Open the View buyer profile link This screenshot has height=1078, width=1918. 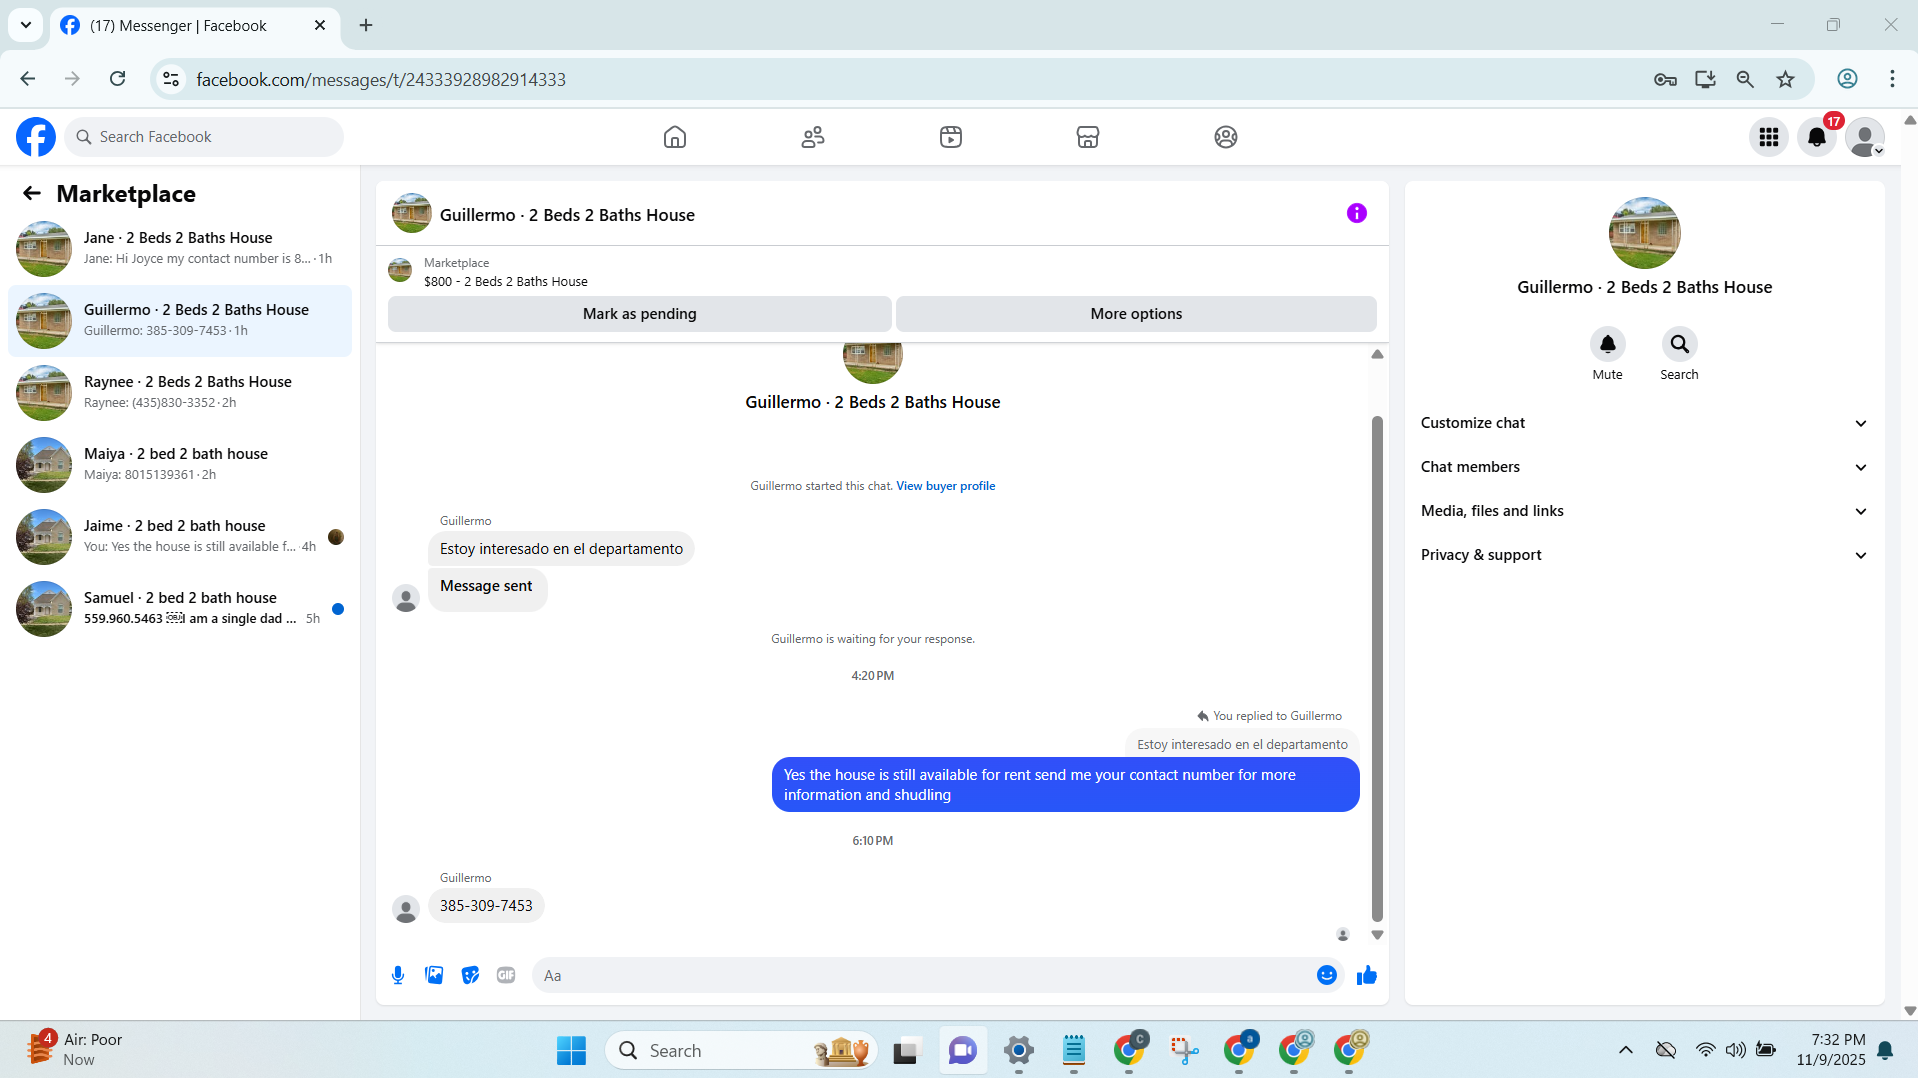[x=946, y=486]
